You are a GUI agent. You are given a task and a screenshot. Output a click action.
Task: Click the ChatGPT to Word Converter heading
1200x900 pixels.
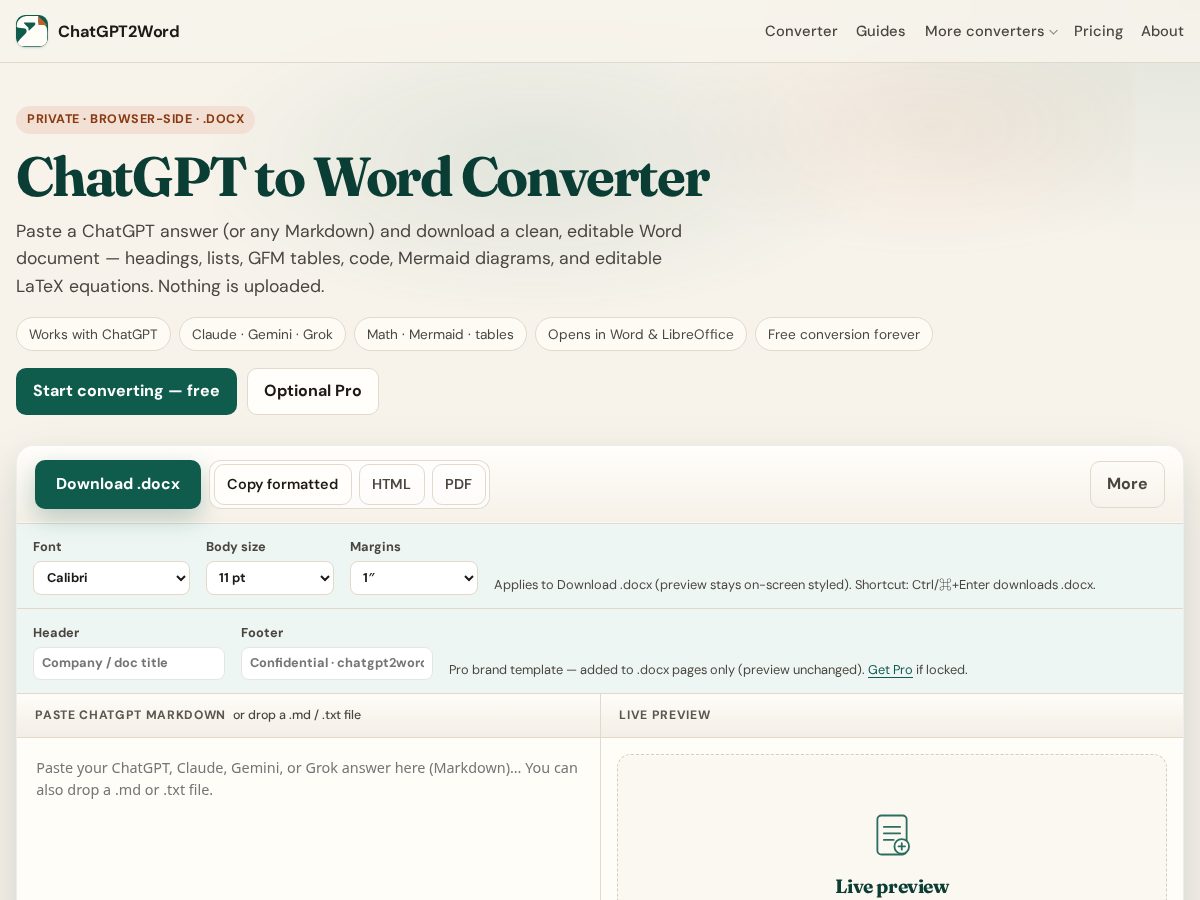tap(363, 177)
